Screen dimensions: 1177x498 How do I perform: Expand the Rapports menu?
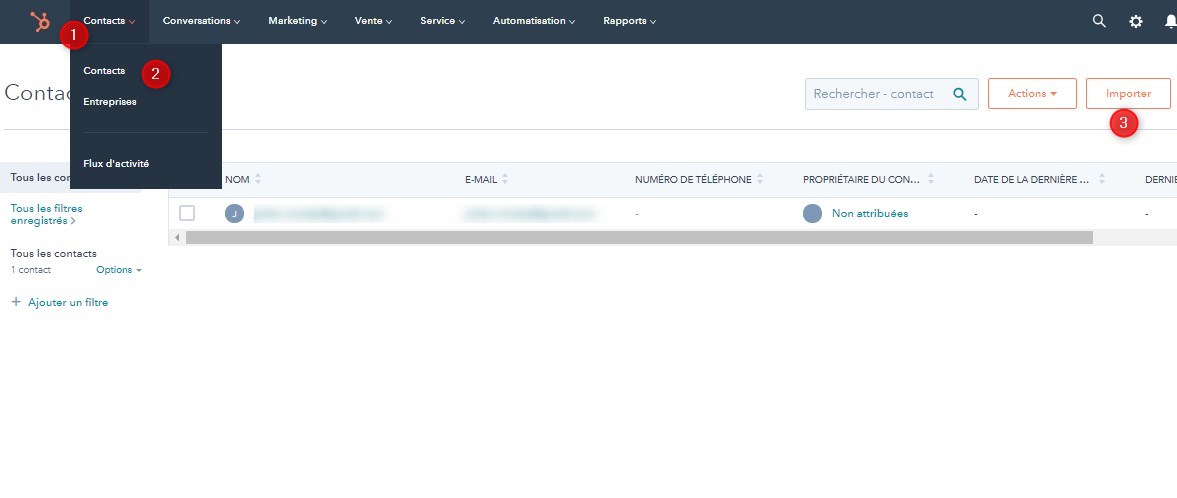click(x=629, y=21)
